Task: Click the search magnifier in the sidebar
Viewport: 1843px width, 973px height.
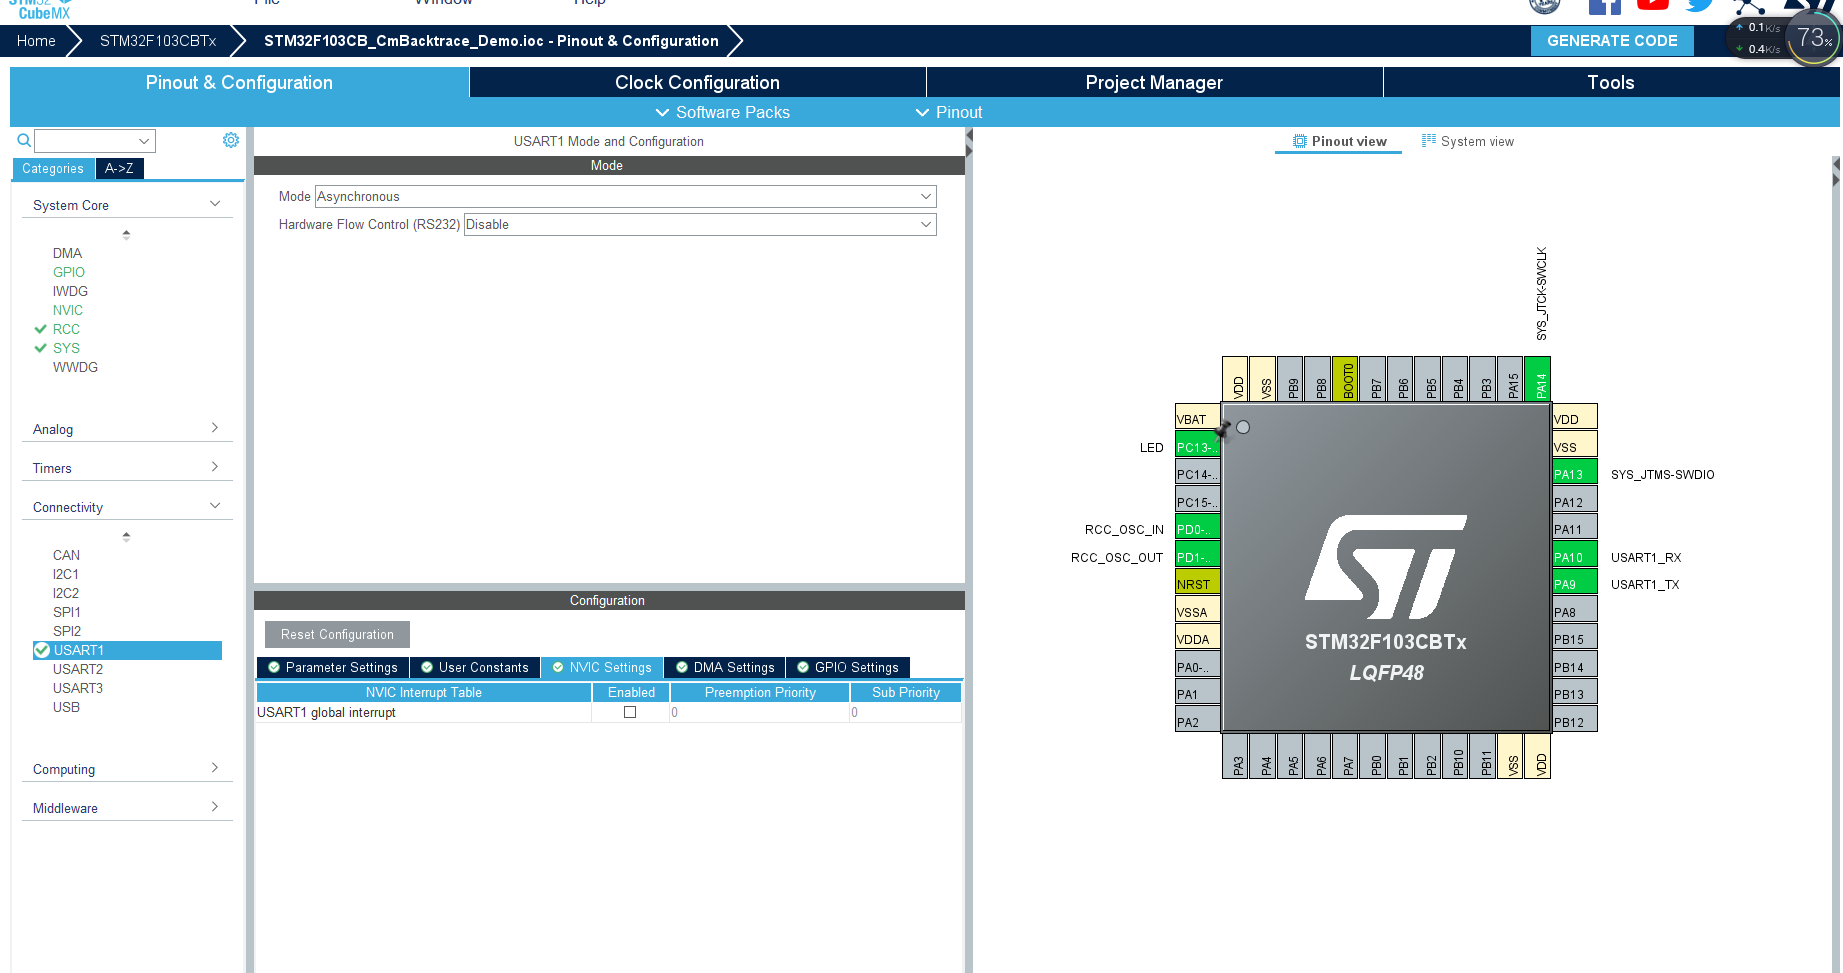Action: (x=22, y=140)
